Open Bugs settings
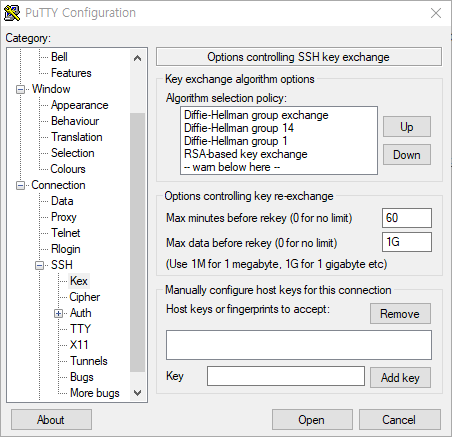Viewport: 452px width, 437px height. click(x=82, y=377)
